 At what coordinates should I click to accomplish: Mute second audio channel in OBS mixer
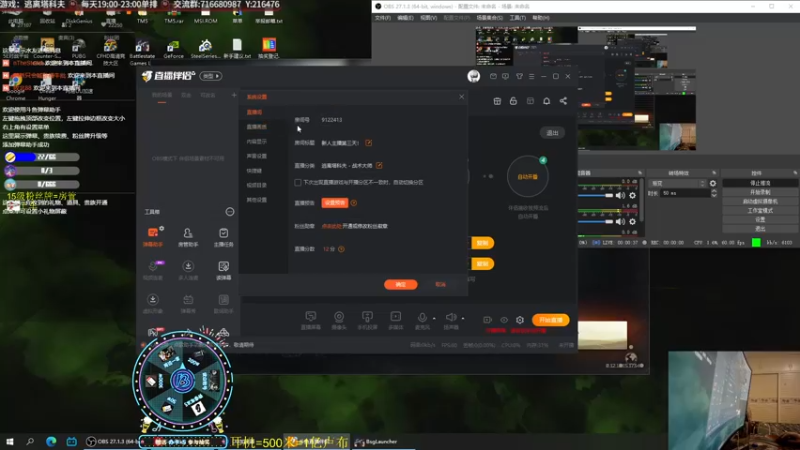620,222
